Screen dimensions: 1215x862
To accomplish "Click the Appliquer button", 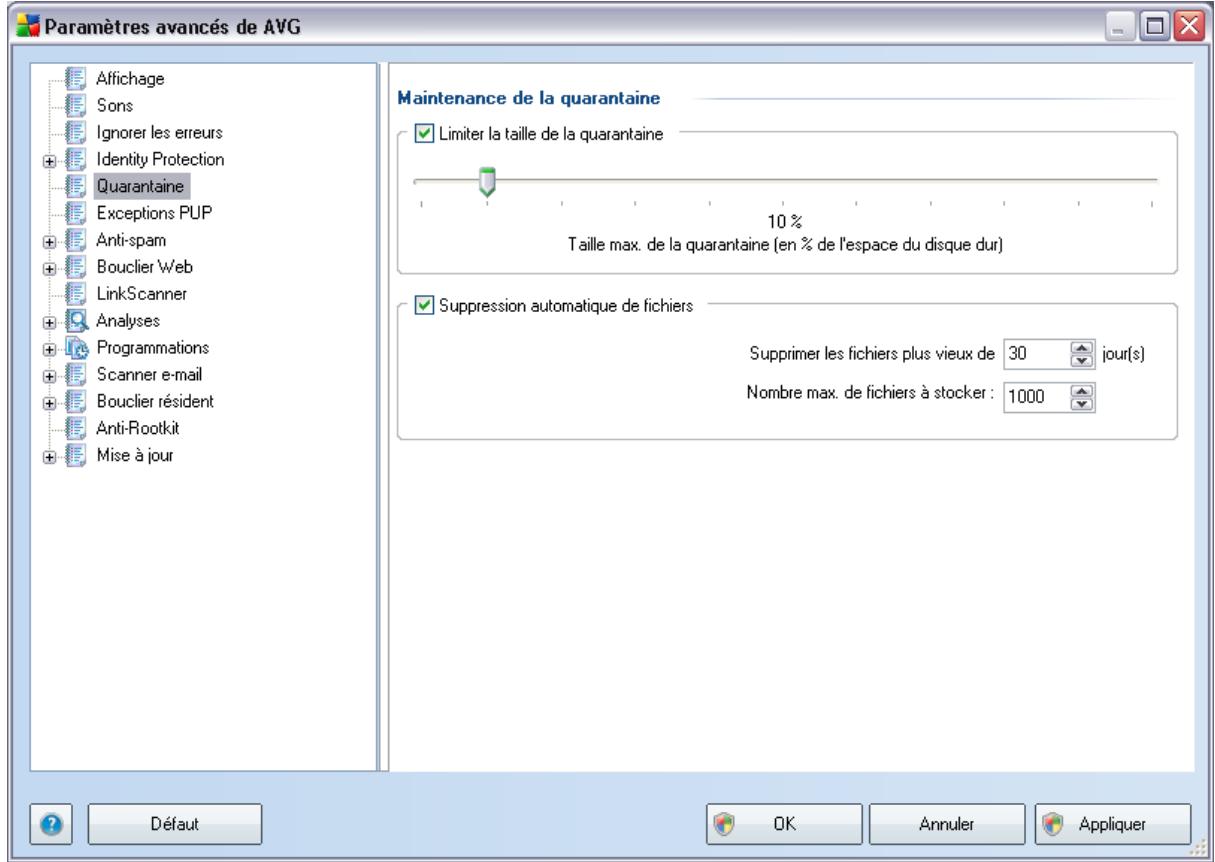I will click(1113, 825).
